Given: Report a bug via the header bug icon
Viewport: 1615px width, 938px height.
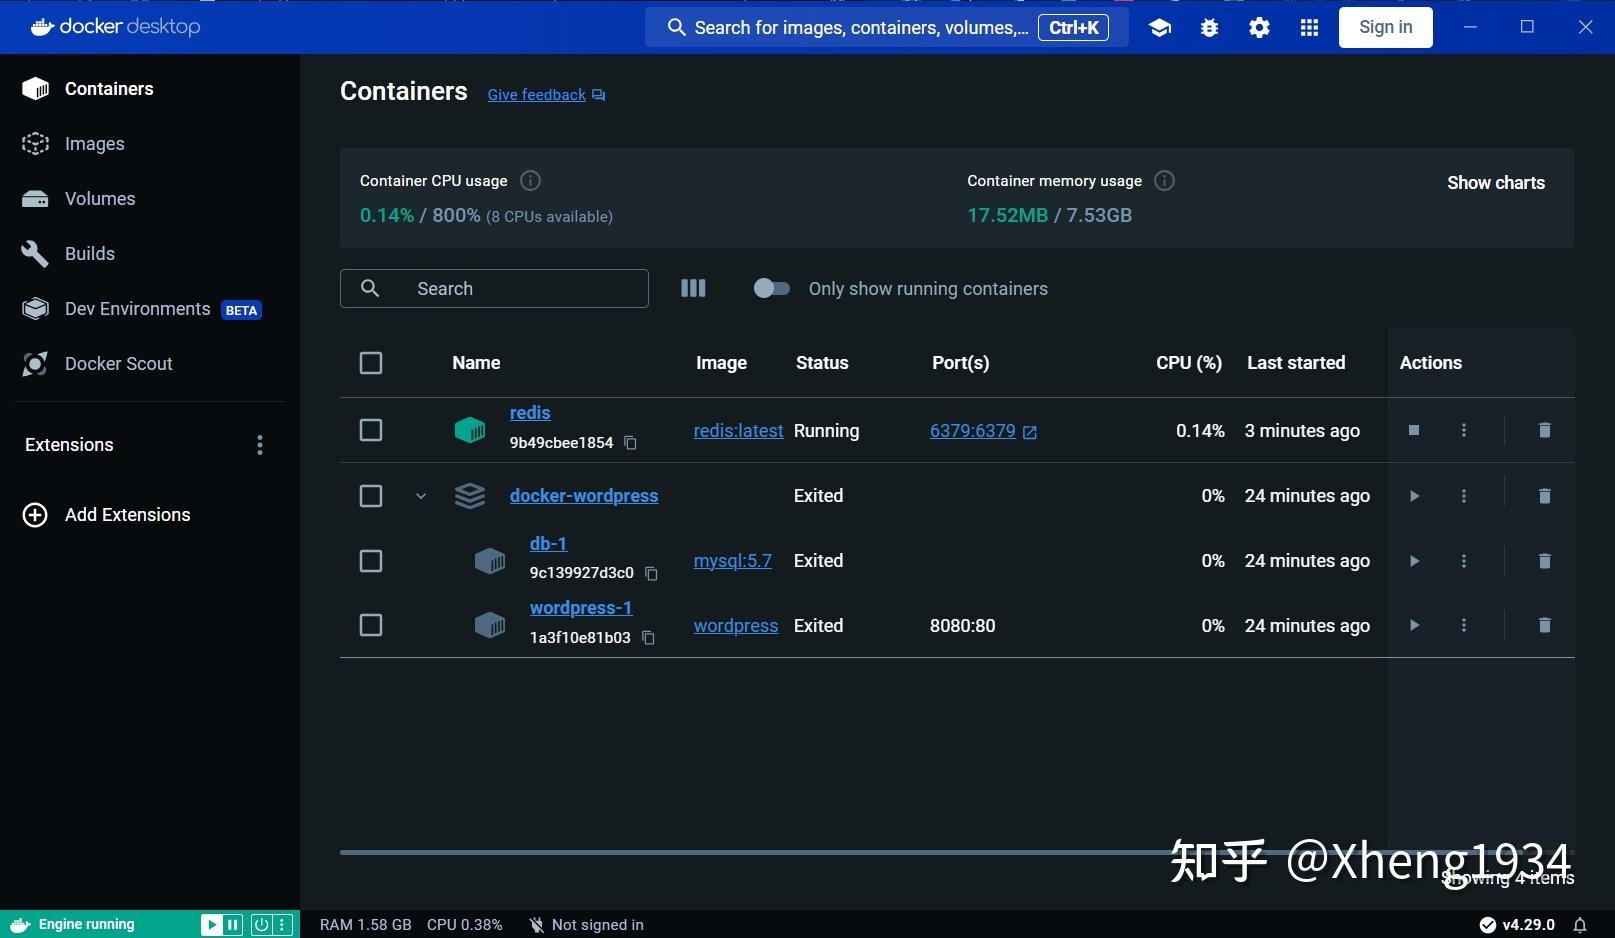Looking at the screenshot, I should (x=1209, y=27).
